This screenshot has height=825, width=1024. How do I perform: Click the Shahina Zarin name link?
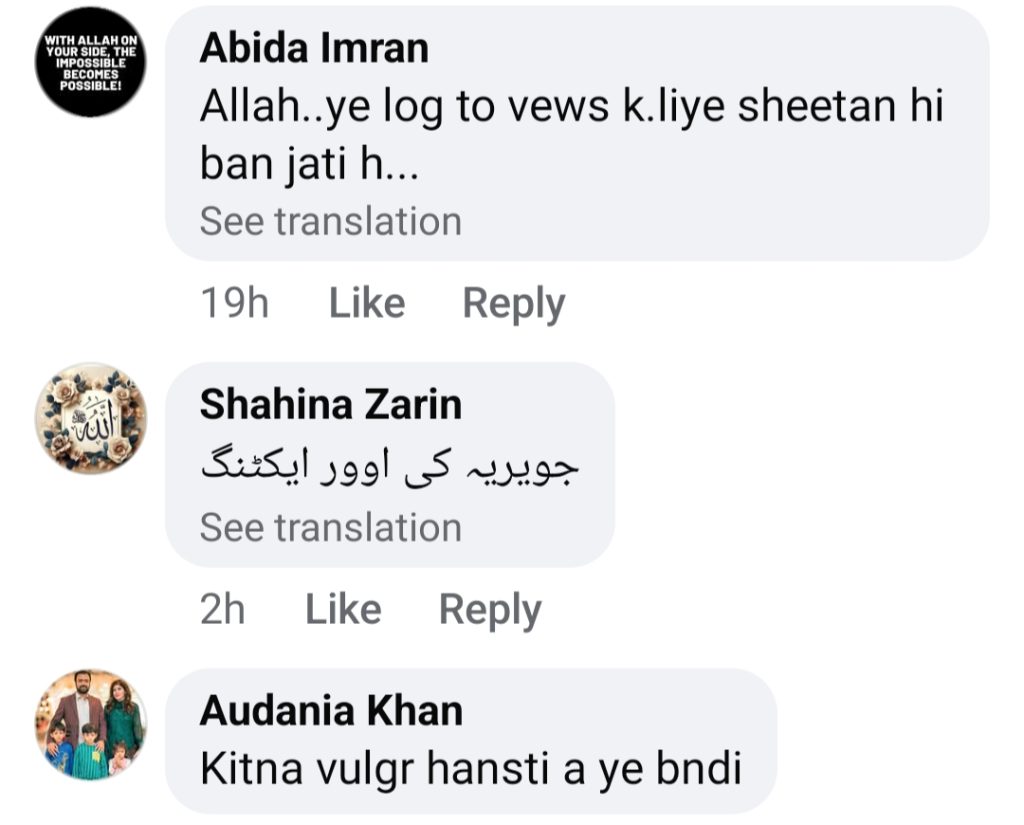330,405
